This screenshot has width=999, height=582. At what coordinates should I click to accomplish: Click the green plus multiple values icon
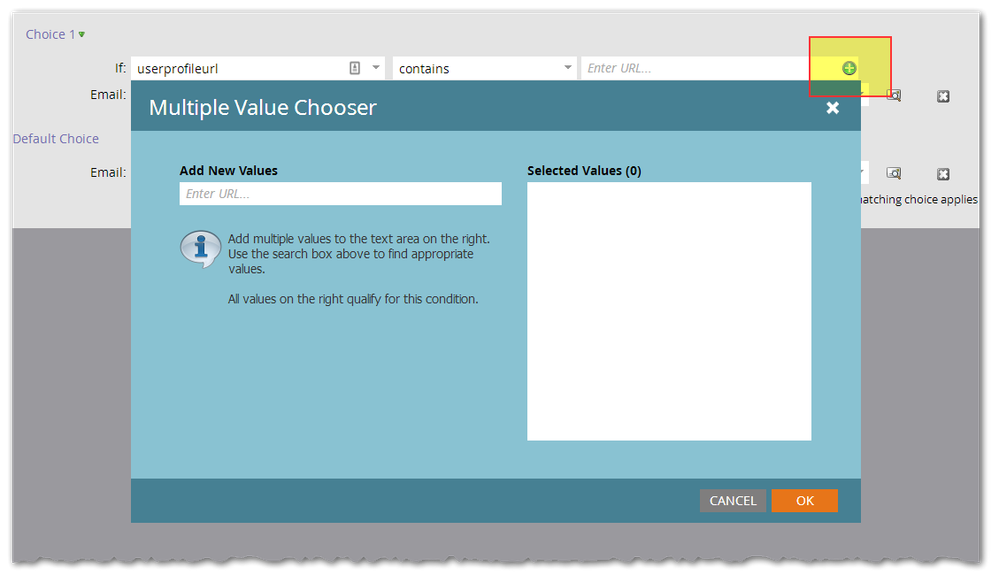click(x=849, y=68)
